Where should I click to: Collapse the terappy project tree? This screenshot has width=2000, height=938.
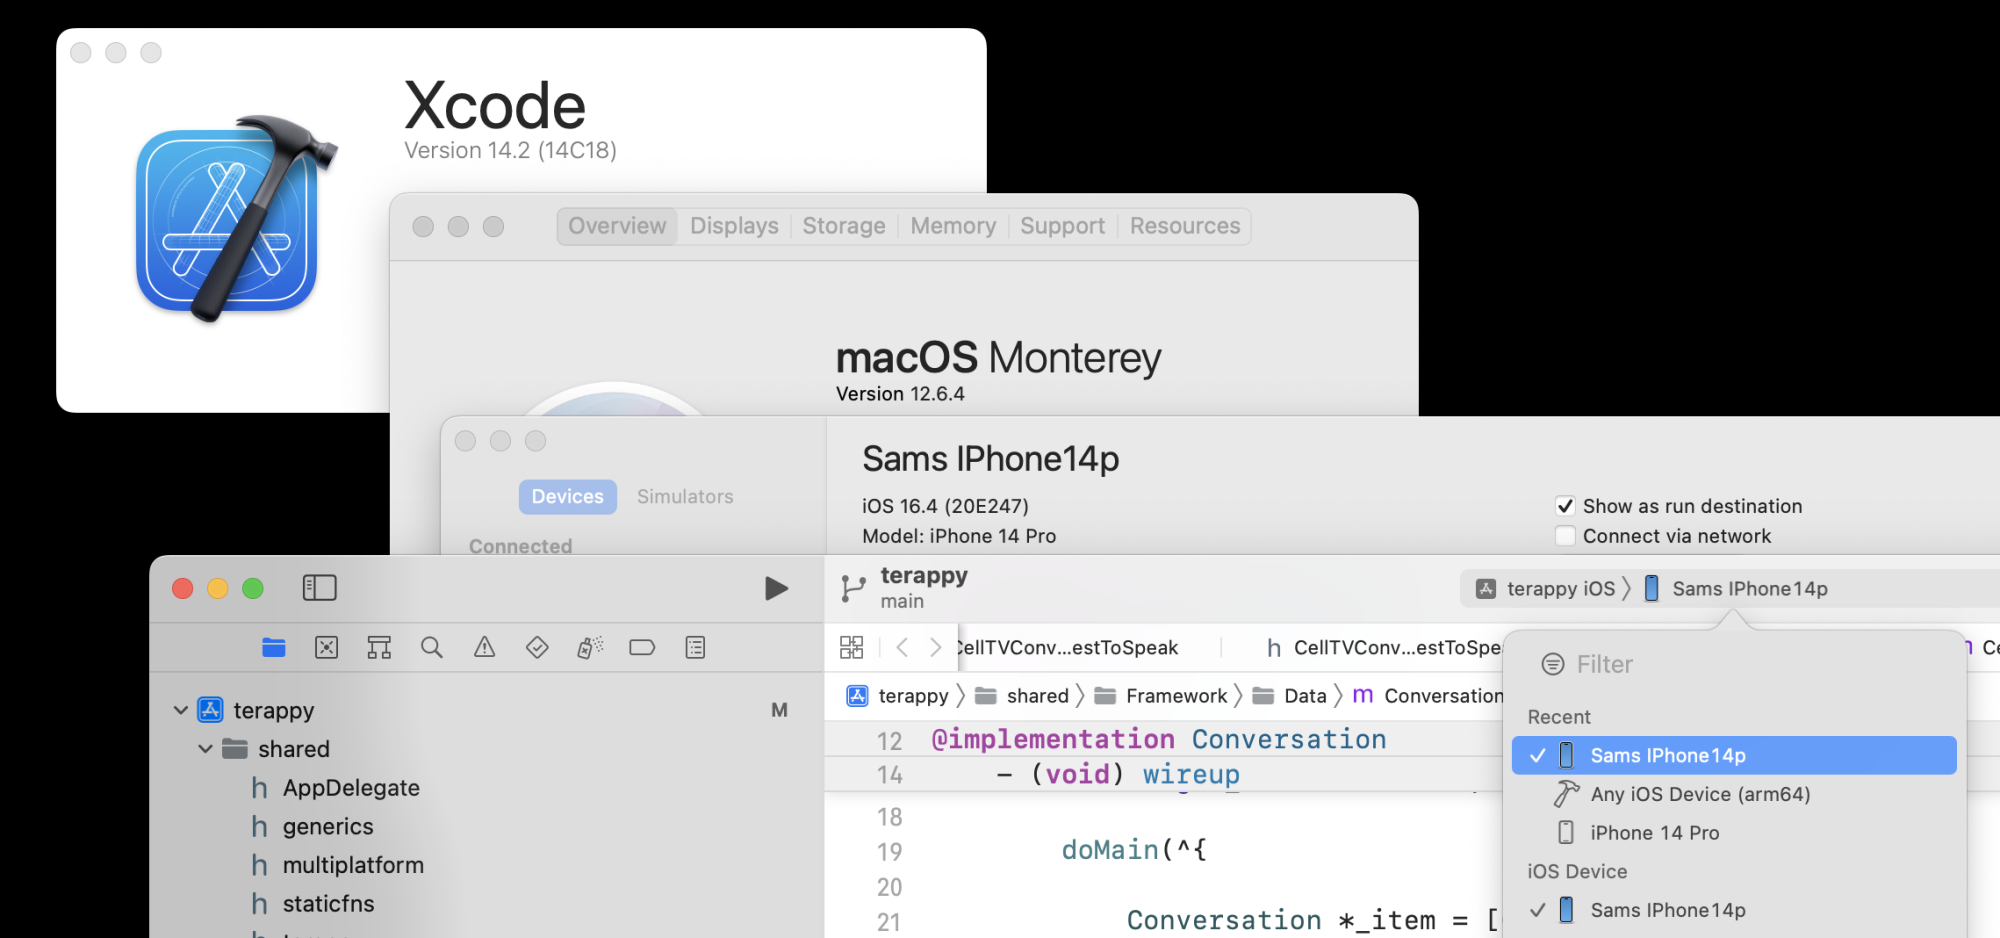coord(181,710)
